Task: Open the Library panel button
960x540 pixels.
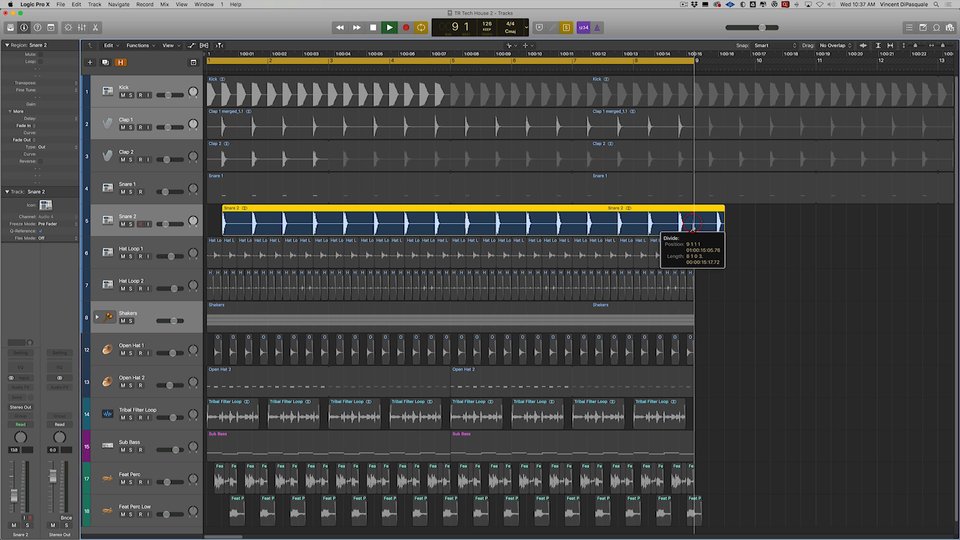Action: coord(10,28)
